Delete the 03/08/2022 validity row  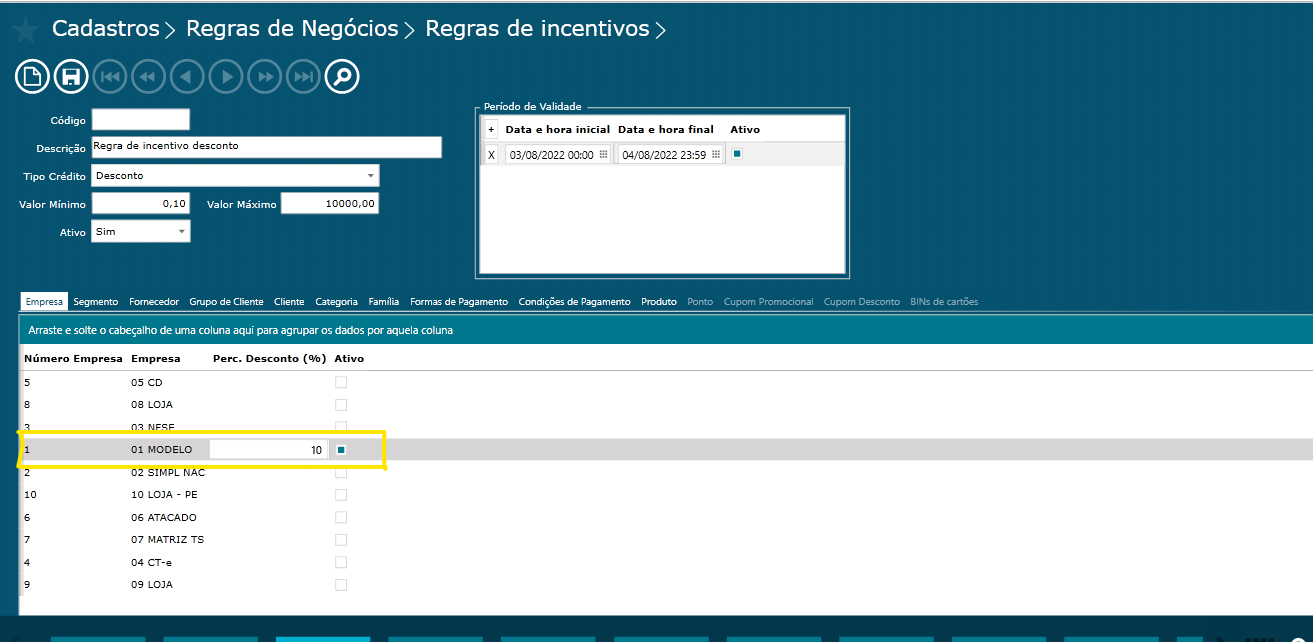pyautogui.click(x=489, y=154)
